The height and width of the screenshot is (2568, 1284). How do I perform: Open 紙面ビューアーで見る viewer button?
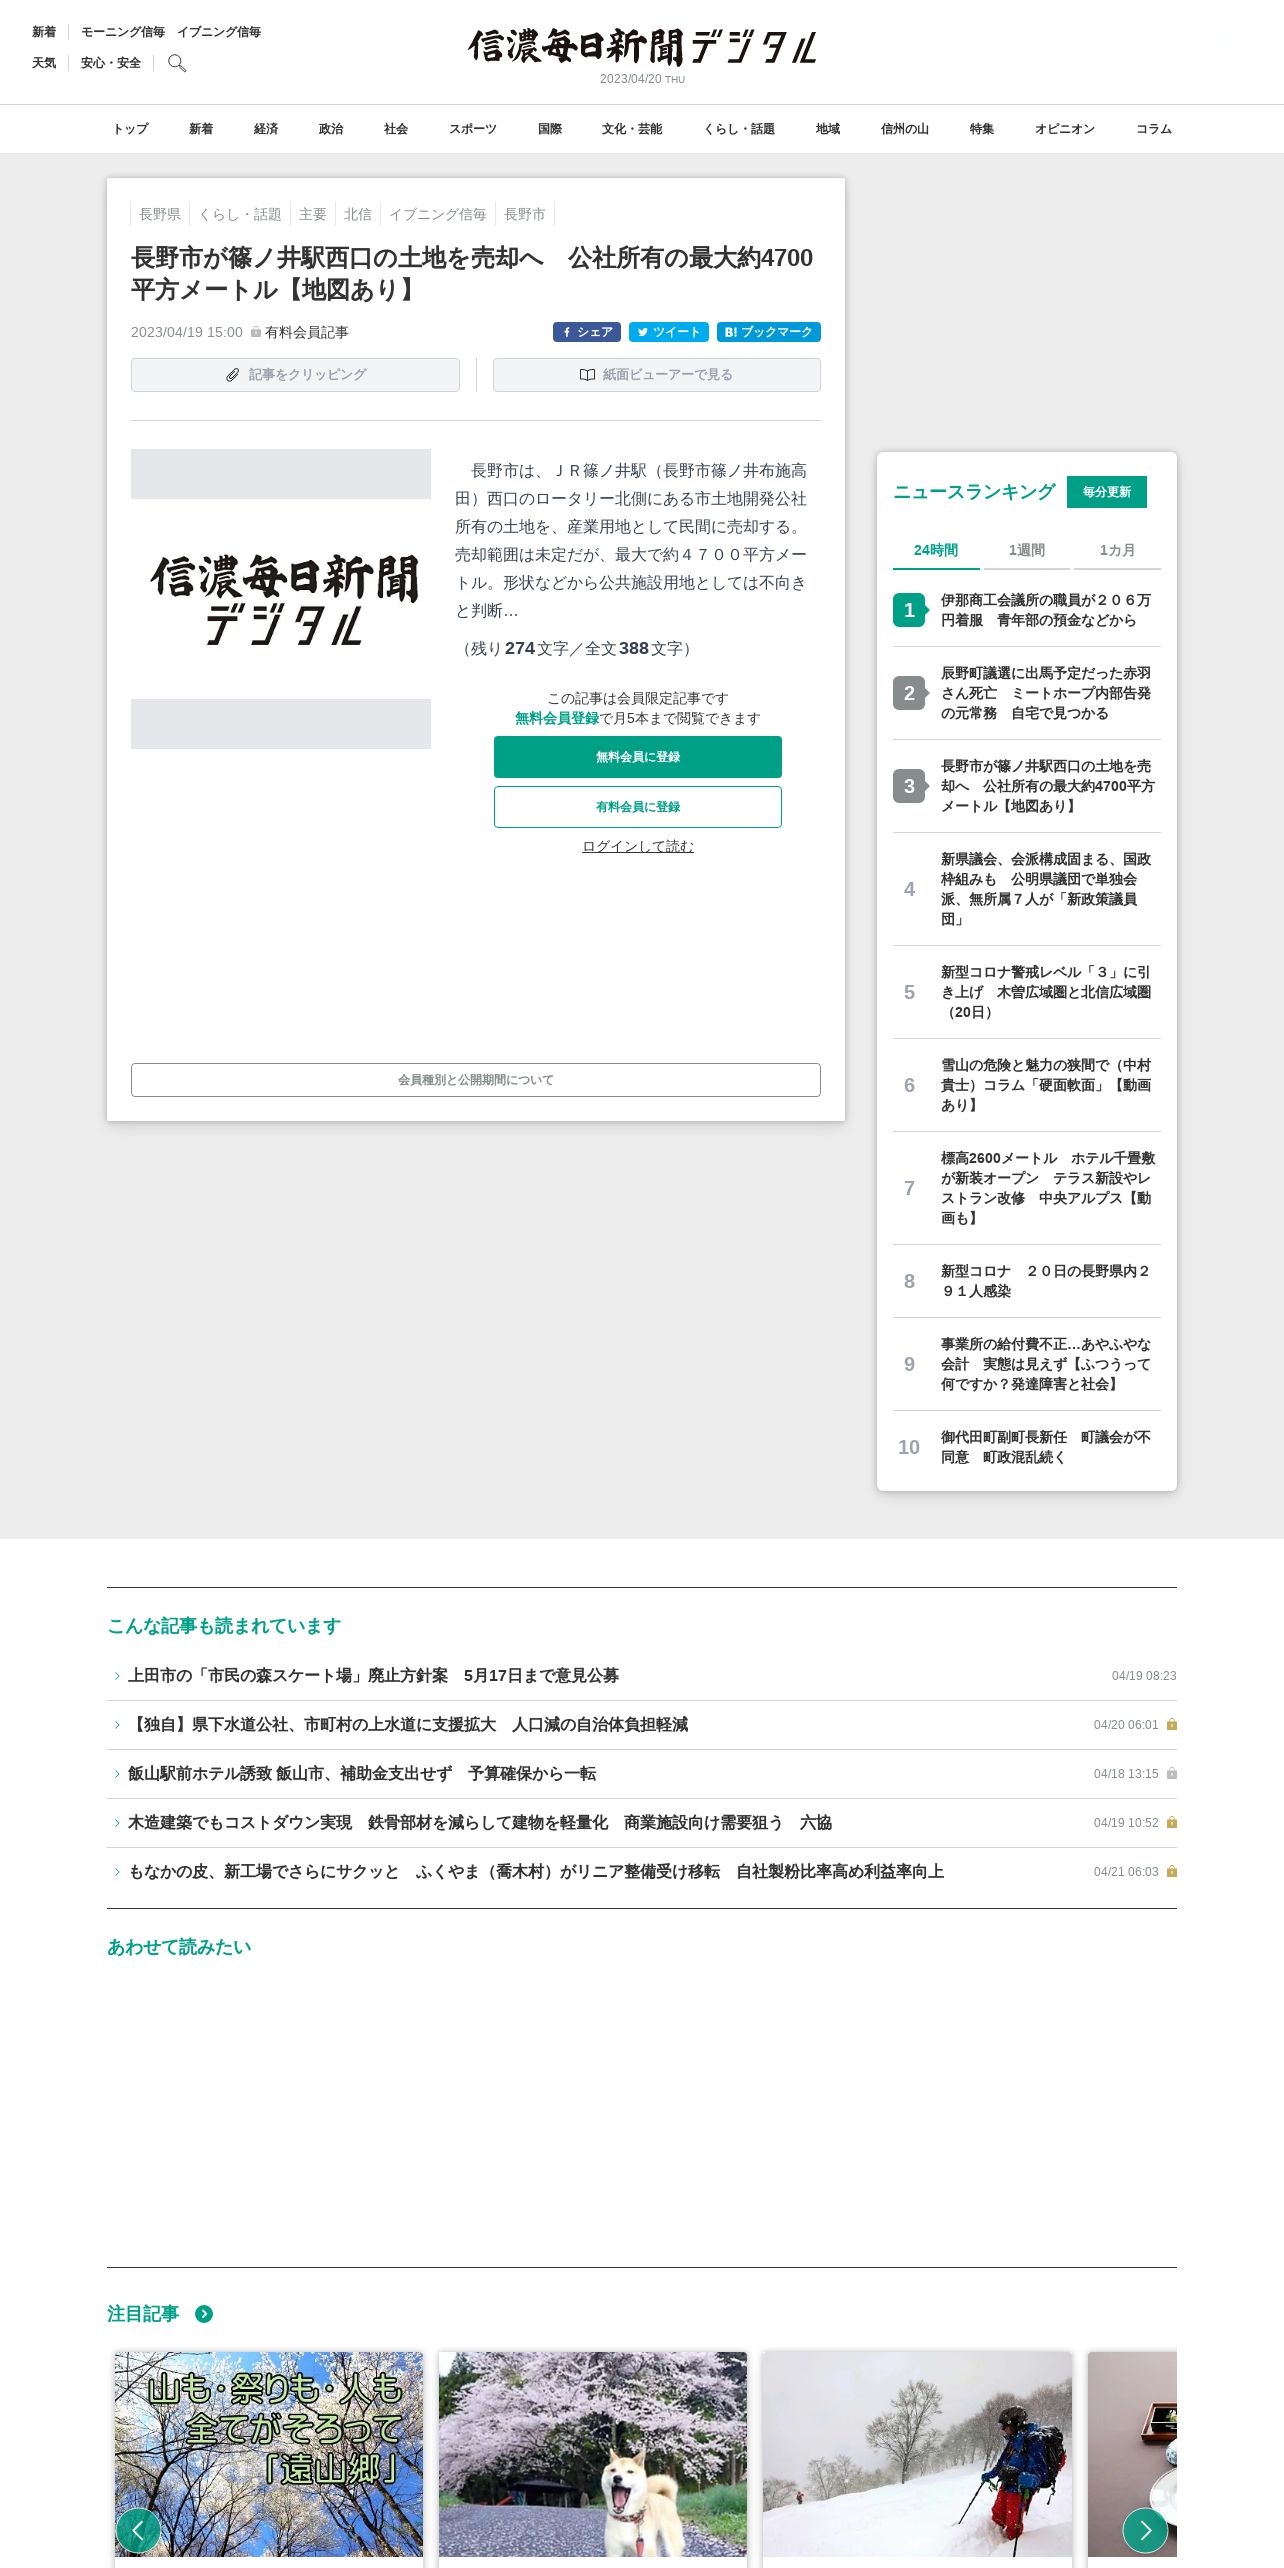pyautogui.click(x=657, y=375)
